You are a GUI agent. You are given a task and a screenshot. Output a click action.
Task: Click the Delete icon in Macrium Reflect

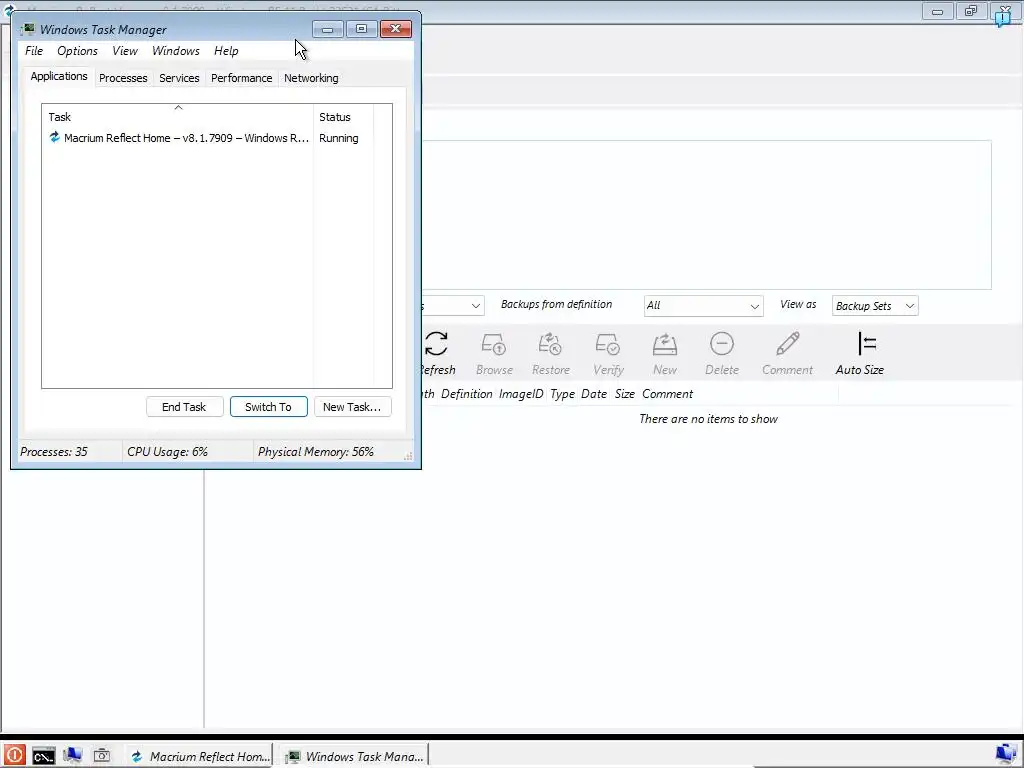coord(722,344)
